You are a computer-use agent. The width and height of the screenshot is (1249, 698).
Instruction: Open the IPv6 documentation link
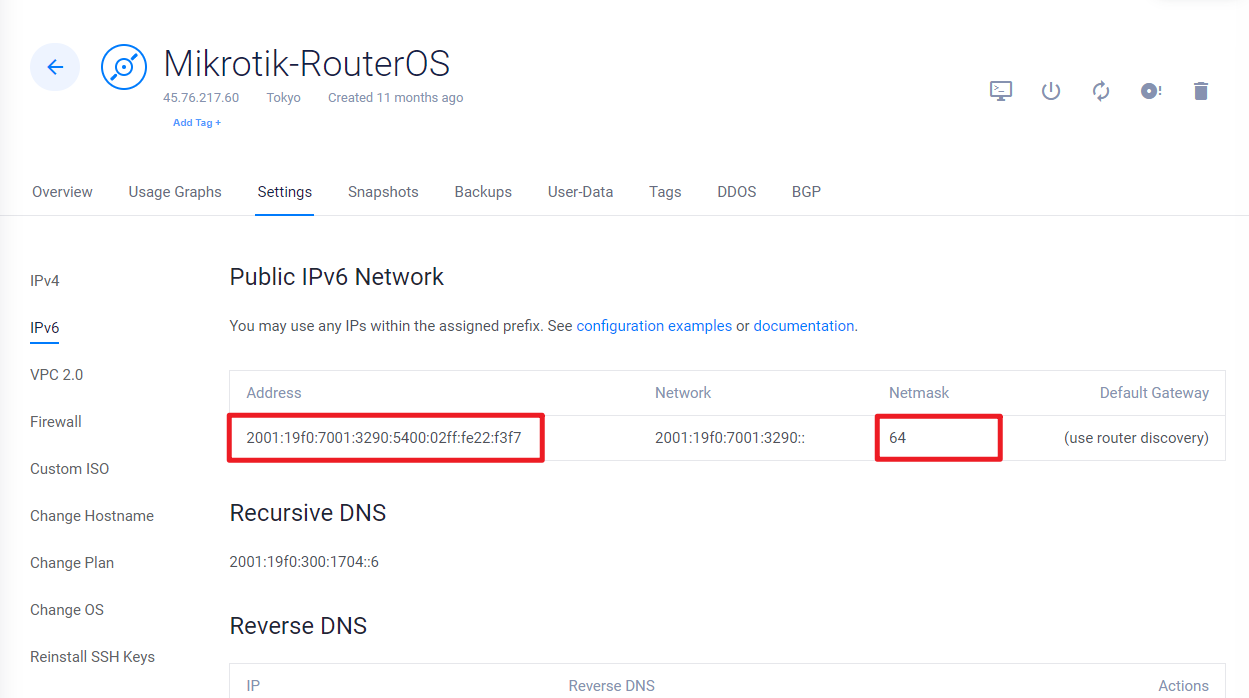tap(804, 325)
